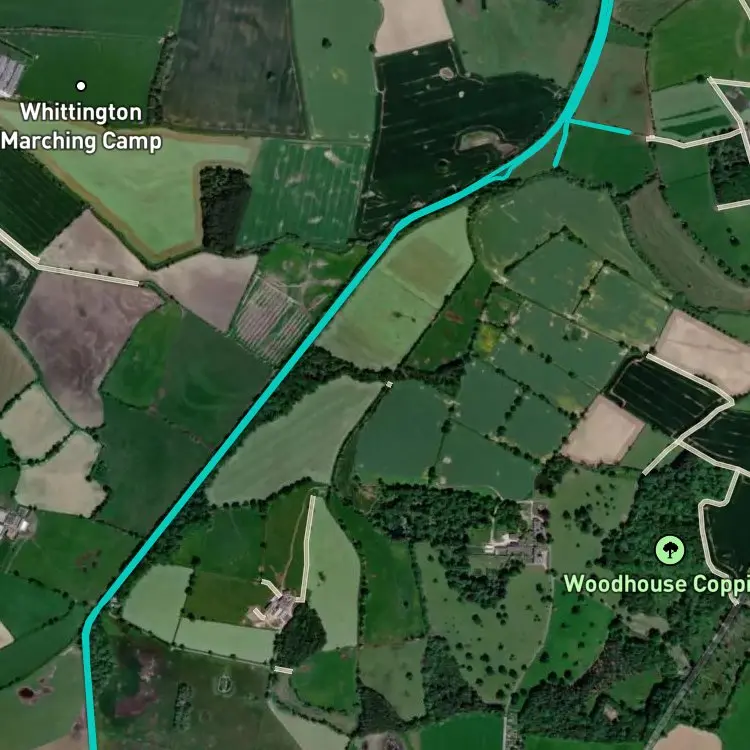Select the grey railway line in the bottom-right corner

pos(694,677)
